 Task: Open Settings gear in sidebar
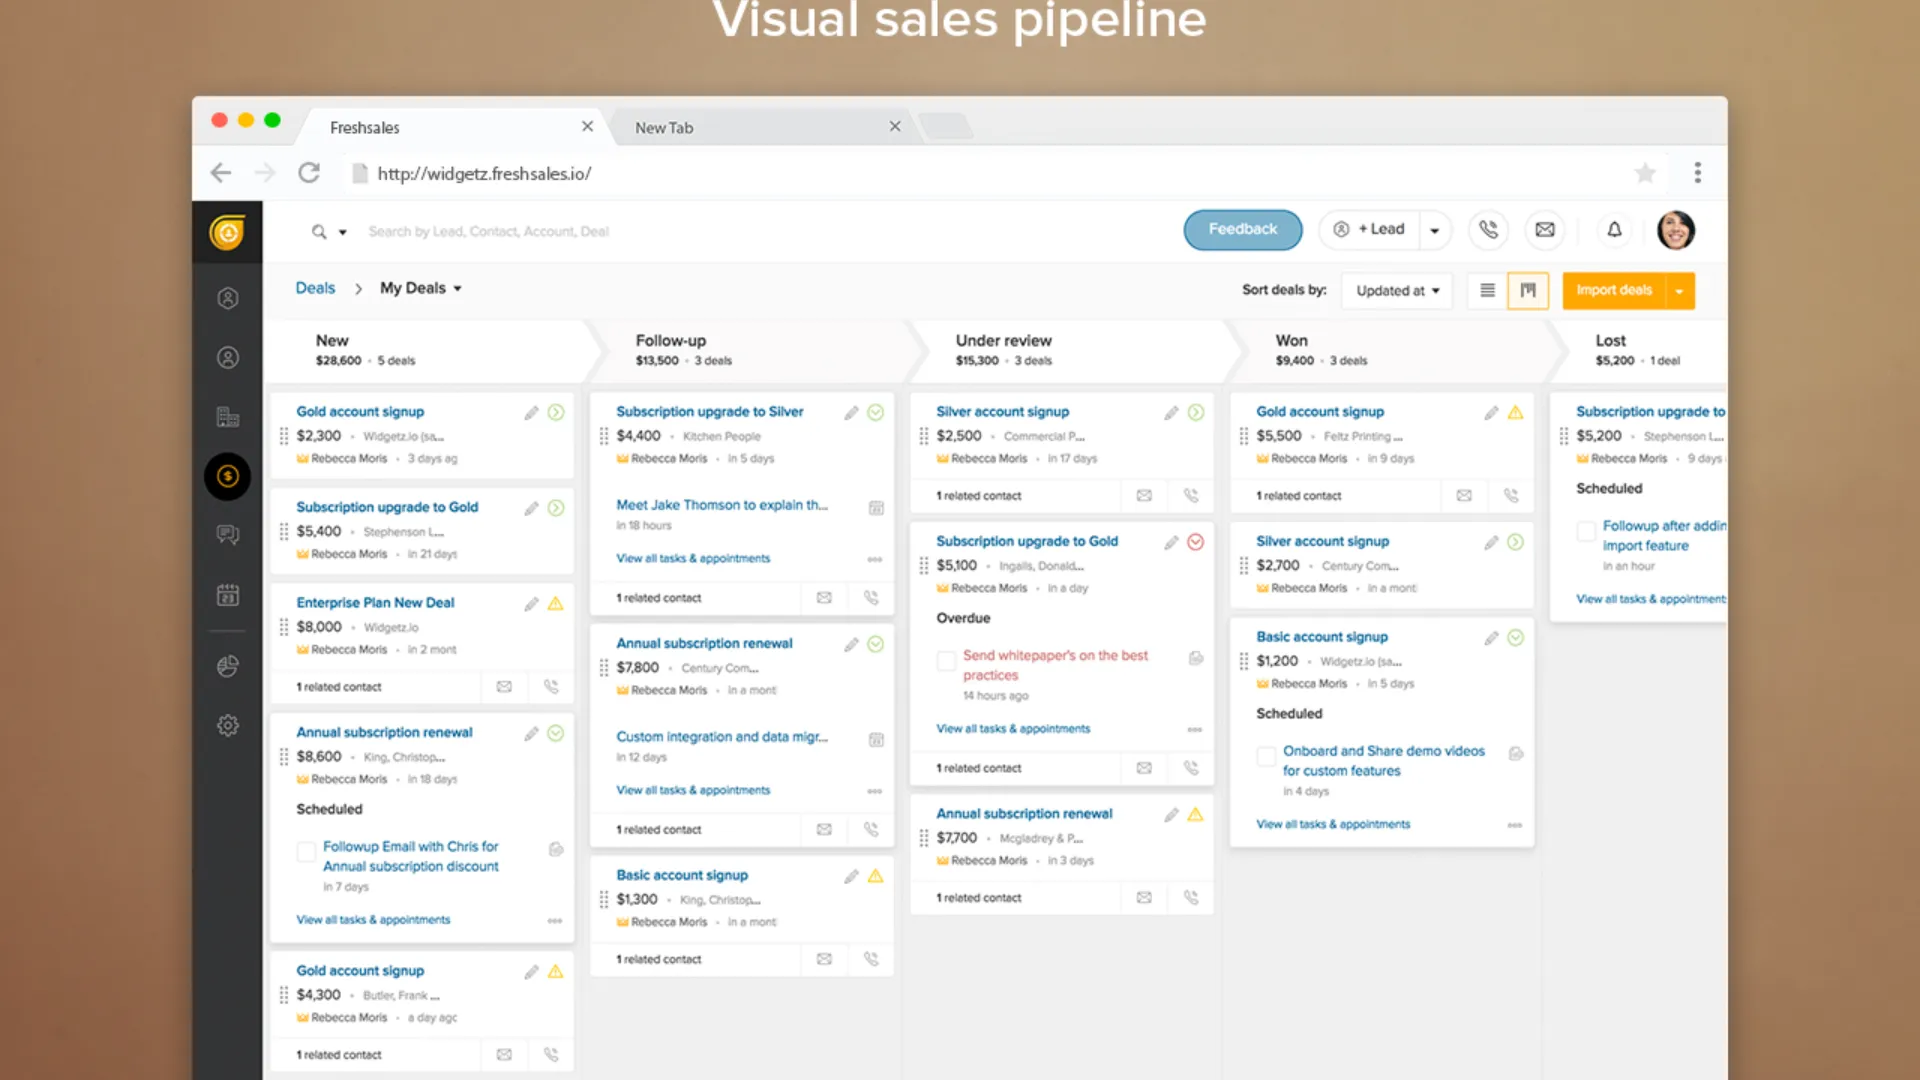coord(228,725)
